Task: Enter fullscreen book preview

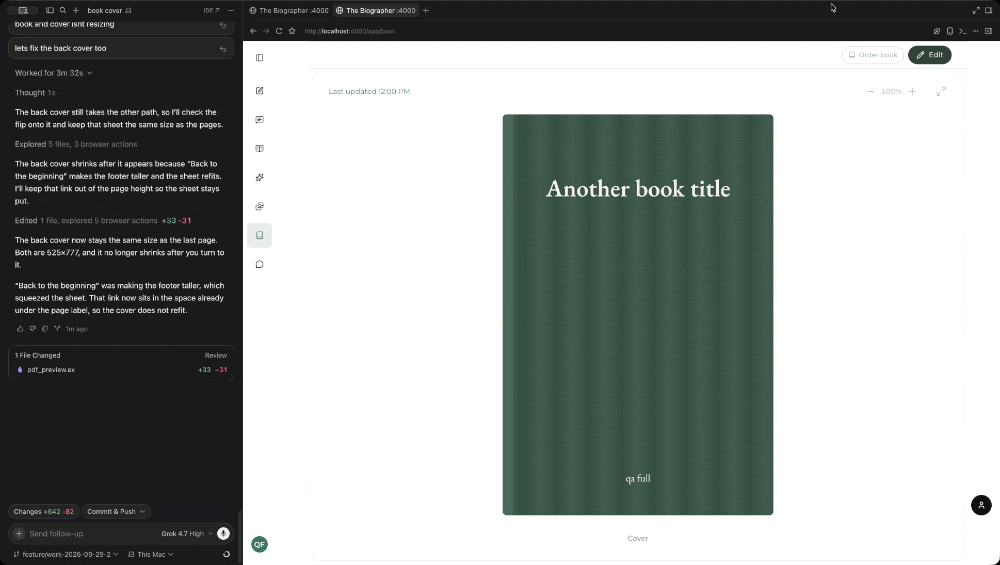Action: click(941, 92)
